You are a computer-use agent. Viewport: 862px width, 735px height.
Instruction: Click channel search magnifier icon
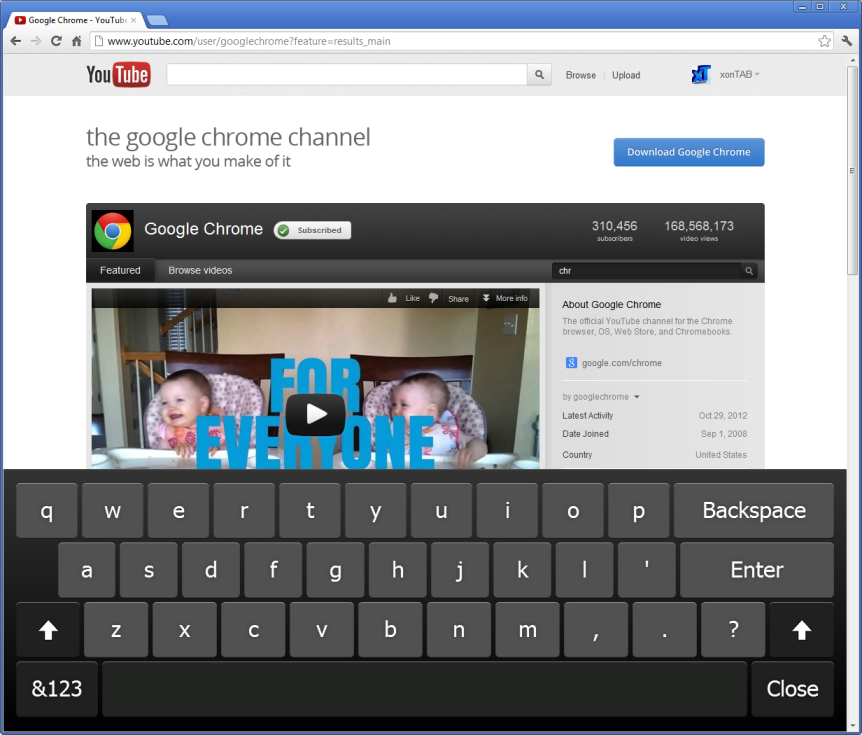(x=749, y=270)
